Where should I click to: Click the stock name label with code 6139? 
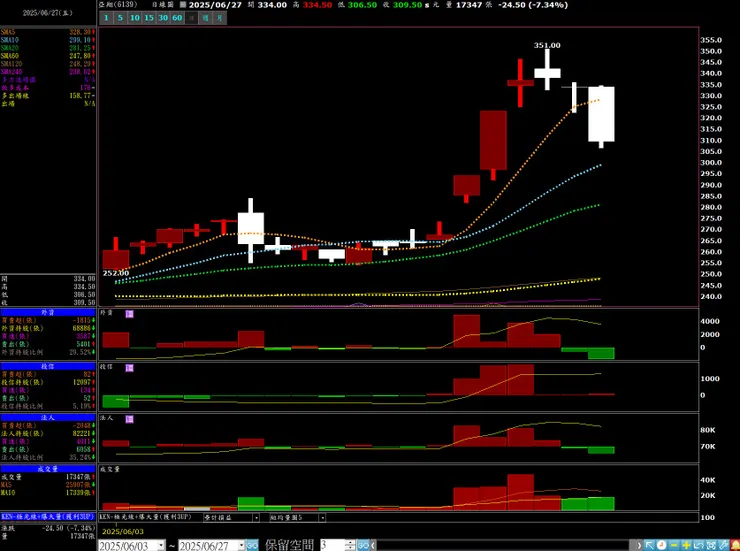pyautogui.click(x=118, y=5)
